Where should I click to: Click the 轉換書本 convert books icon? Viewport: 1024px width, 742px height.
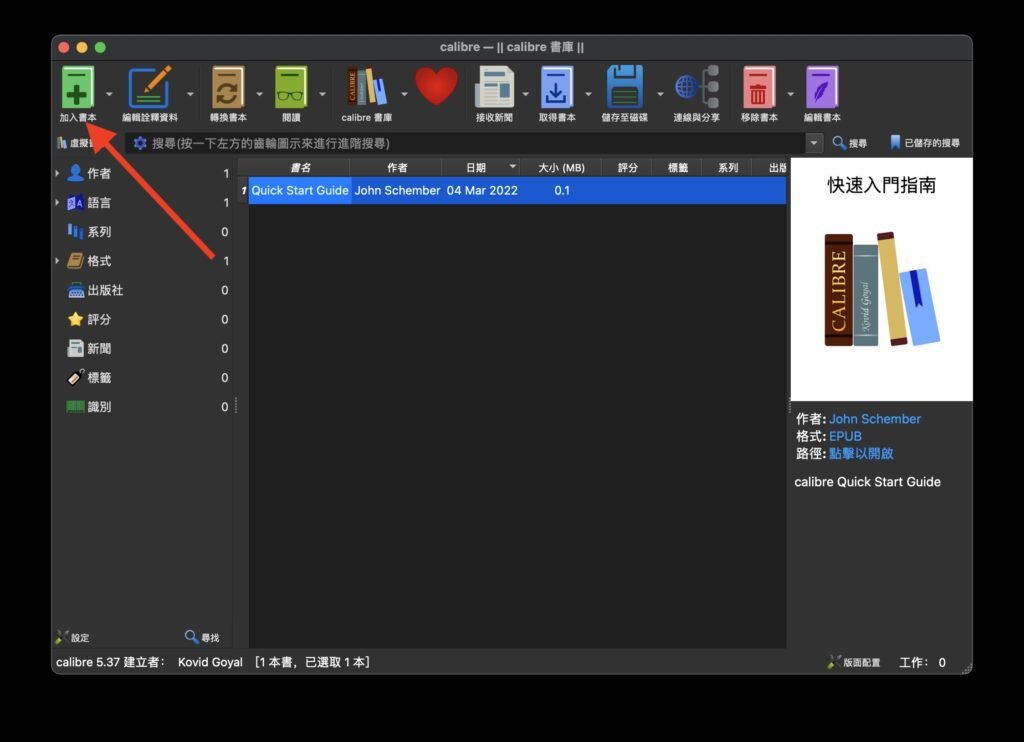click(228, 88)
